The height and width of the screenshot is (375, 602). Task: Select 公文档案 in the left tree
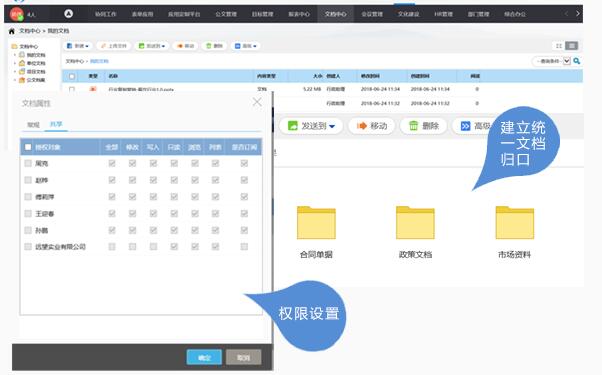click(x=36, y=80)
